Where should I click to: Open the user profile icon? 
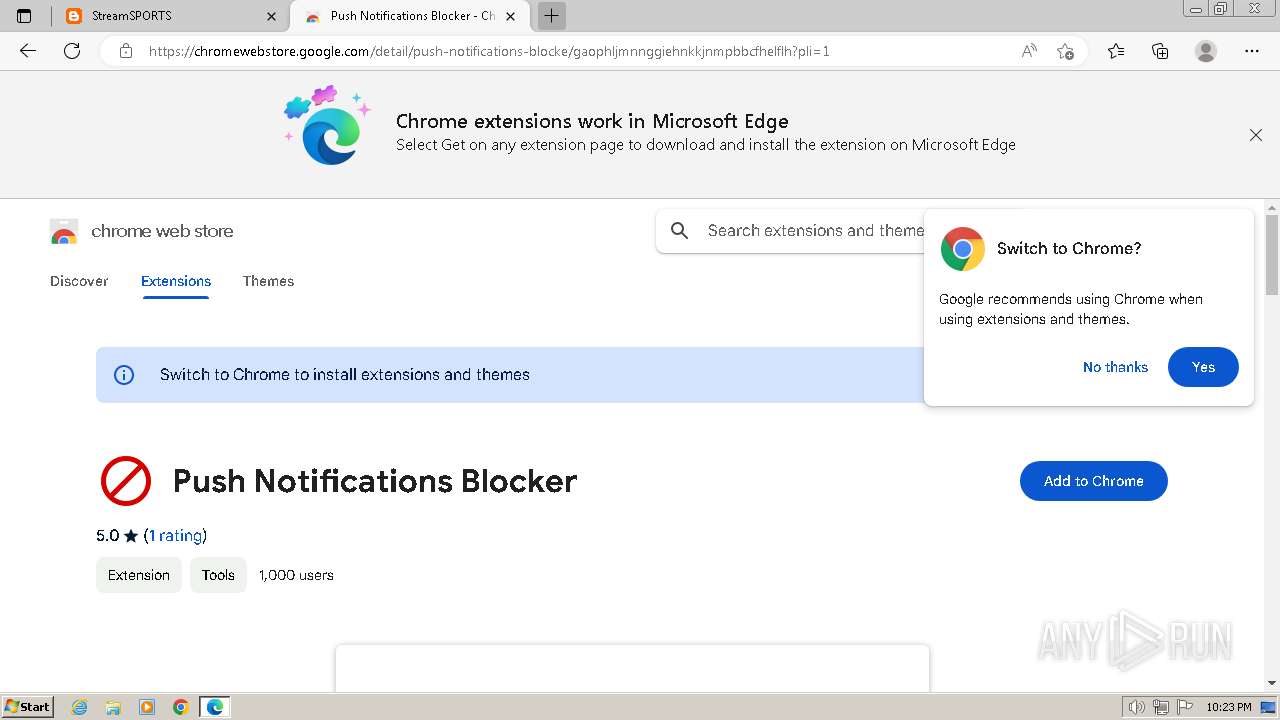[x=1206, y=51]
